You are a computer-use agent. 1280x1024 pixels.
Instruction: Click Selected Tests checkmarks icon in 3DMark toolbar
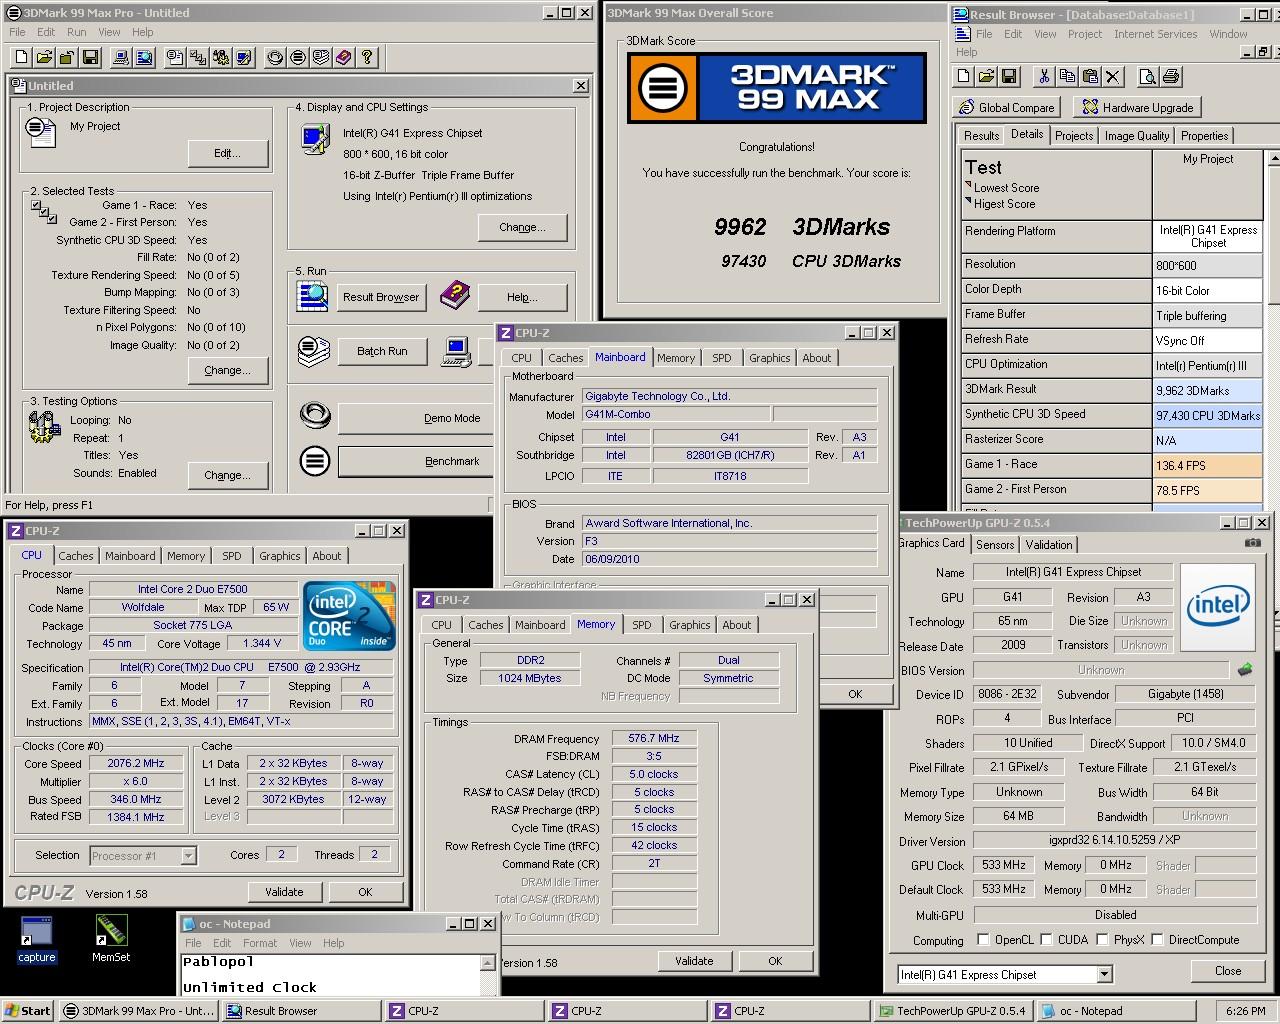click(199, 57)
